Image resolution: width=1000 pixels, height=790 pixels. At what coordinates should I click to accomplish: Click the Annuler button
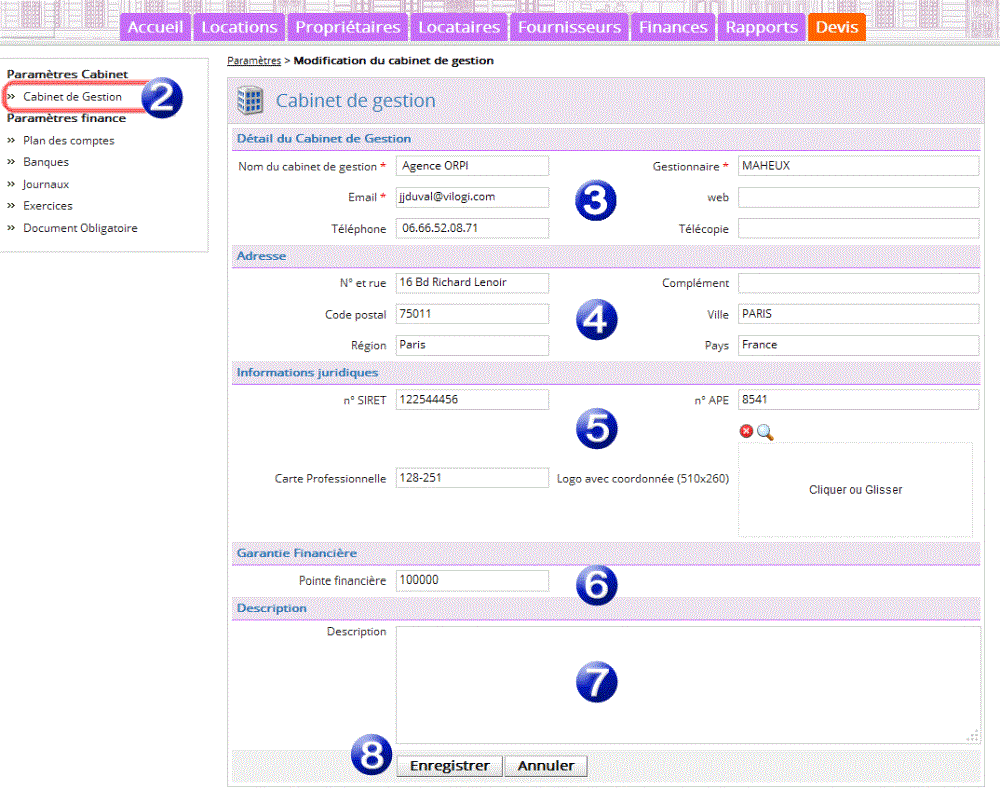[546, 766]
